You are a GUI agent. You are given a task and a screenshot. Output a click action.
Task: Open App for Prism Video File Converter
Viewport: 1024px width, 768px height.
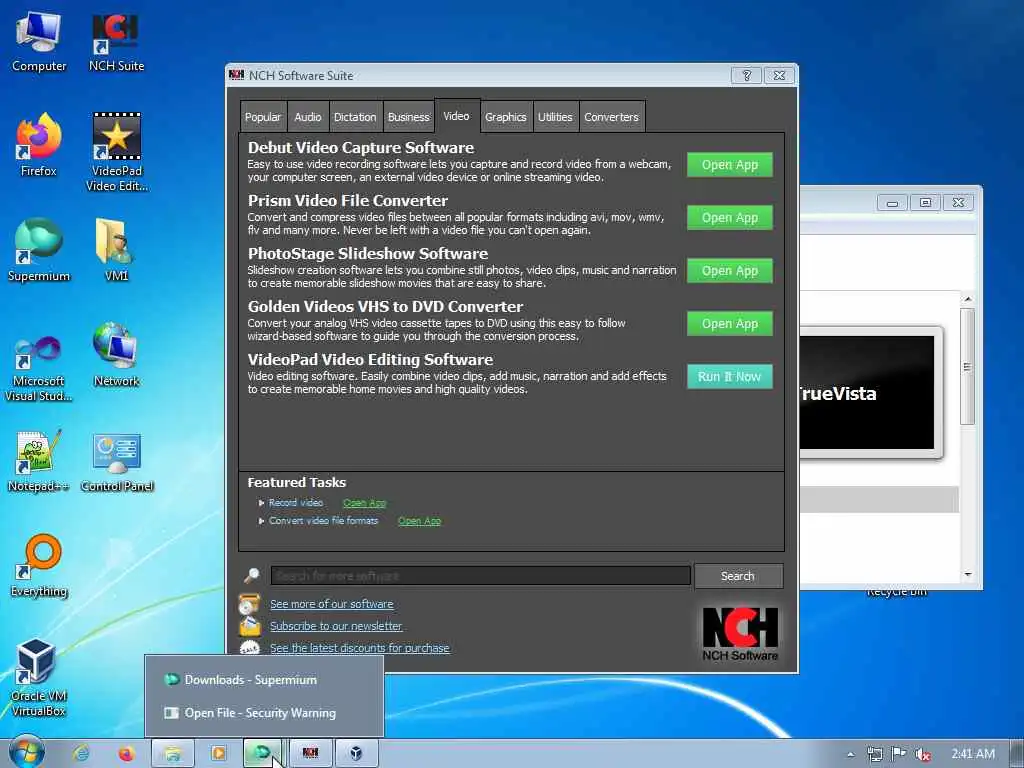(x=729, y=217)
